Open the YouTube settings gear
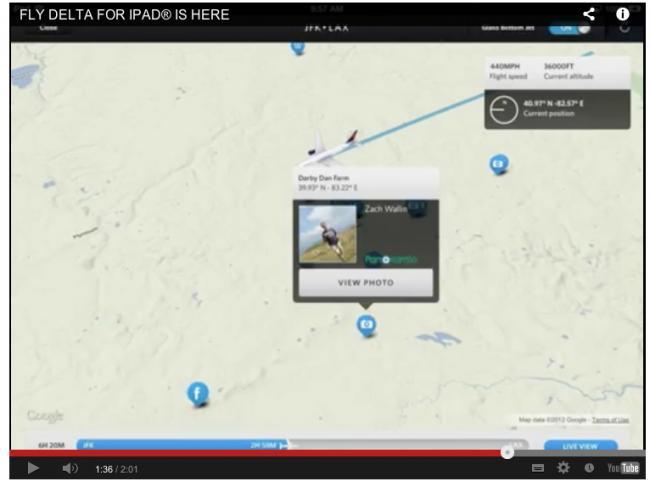Image resolution: width=650 pixels, height=487 pixels. pos(563,468)
